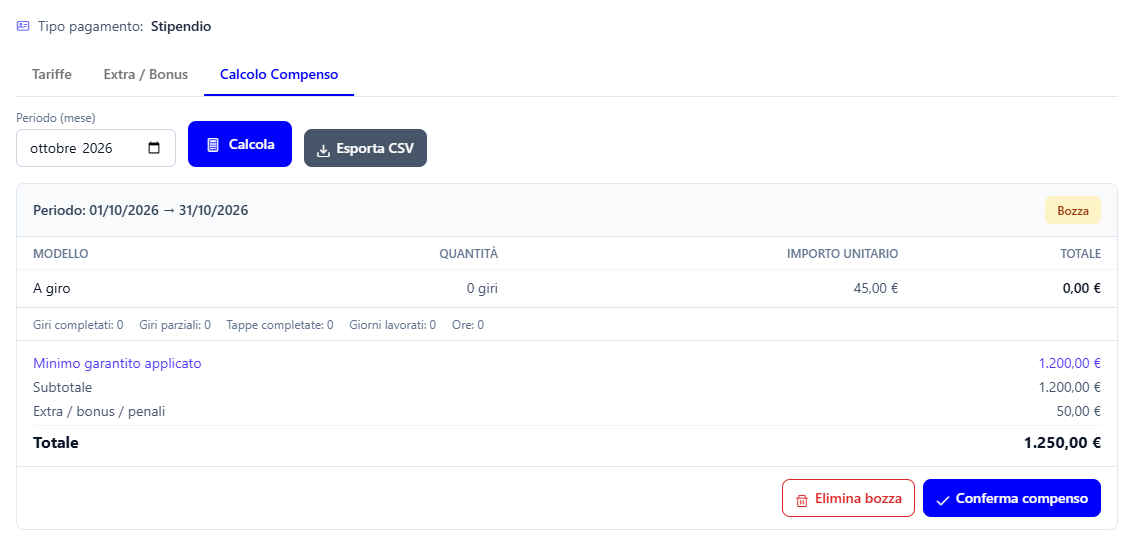Click the payment type ID card icon
This screenshot has height=546, width=1134.
[x=23, y=27]
